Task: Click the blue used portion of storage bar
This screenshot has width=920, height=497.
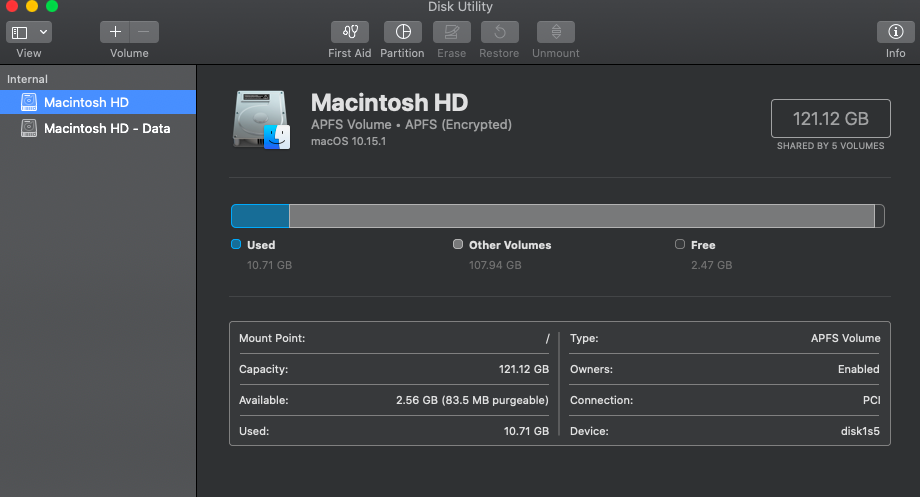Action: click(261, 216)
